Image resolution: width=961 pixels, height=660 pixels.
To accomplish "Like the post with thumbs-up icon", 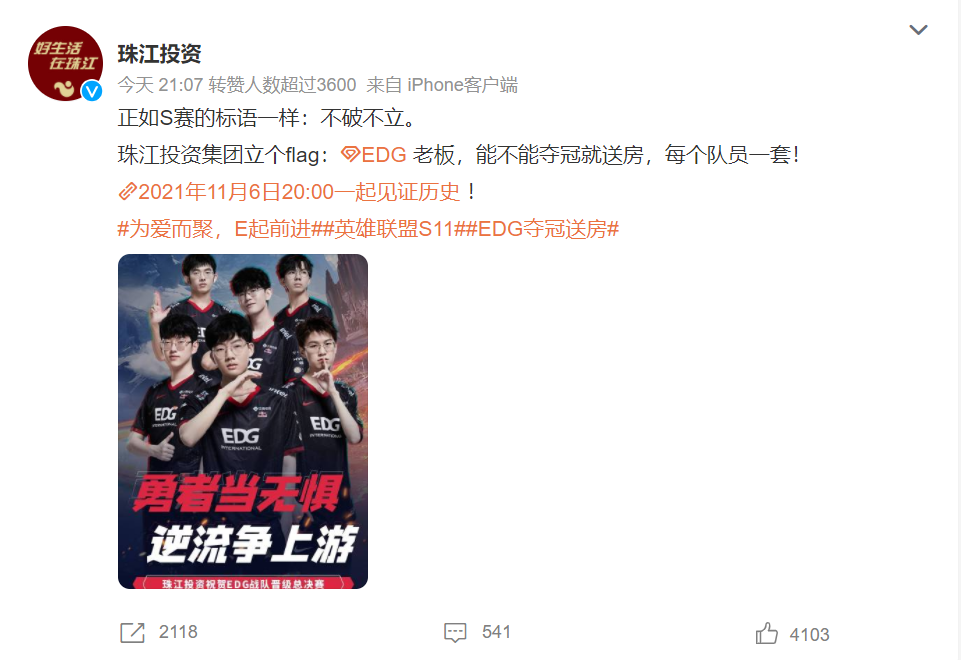I will point(766,633).
